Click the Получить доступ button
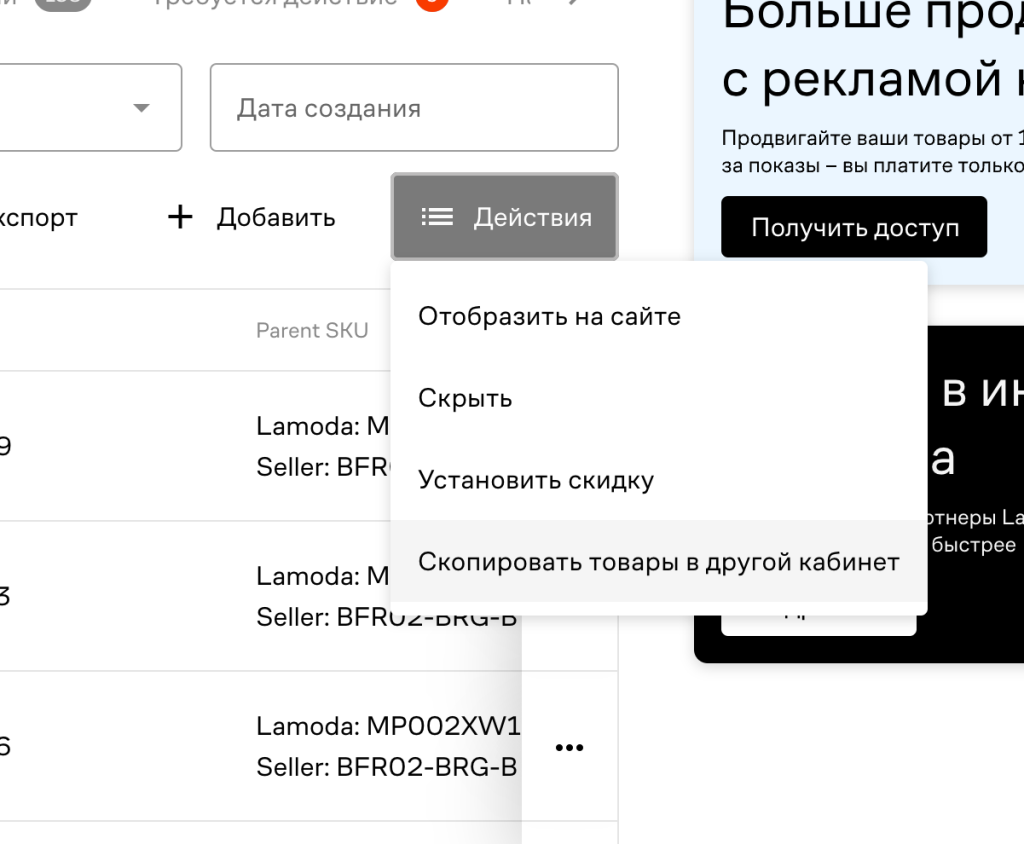1024x844 pixels. pyautogui.click(x=854, y=227)
